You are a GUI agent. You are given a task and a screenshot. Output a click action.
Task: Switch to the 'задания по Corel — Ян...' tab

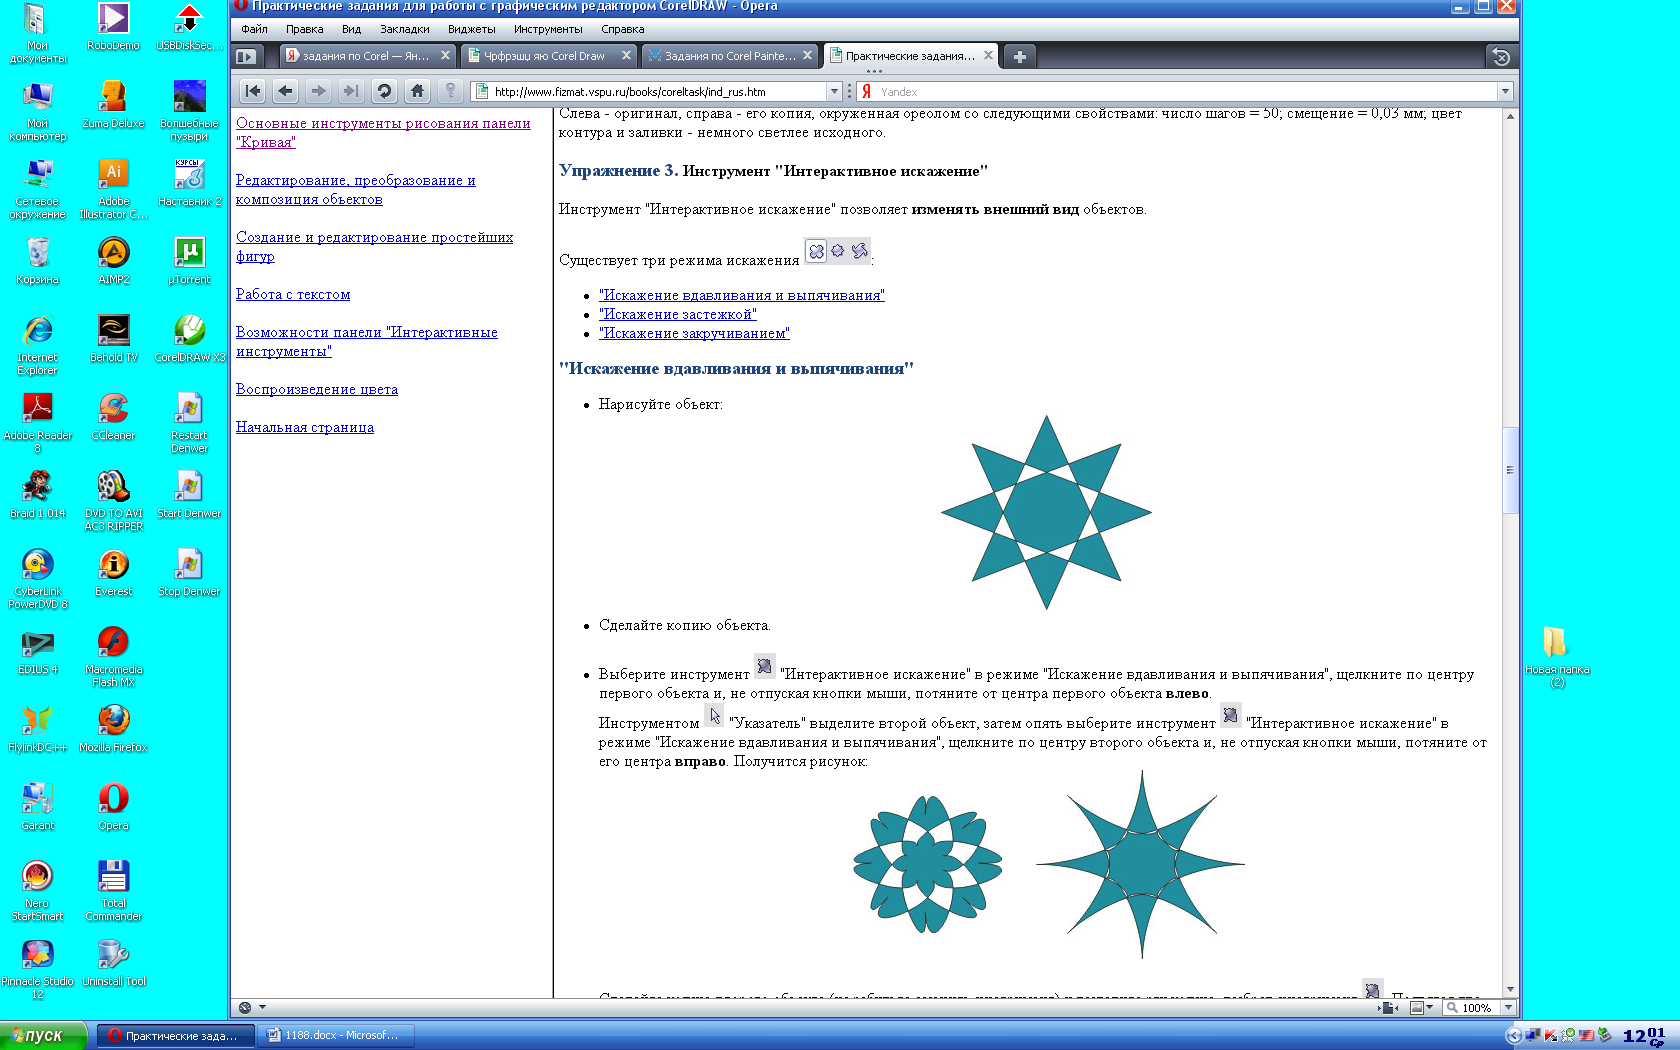(366, 56)
